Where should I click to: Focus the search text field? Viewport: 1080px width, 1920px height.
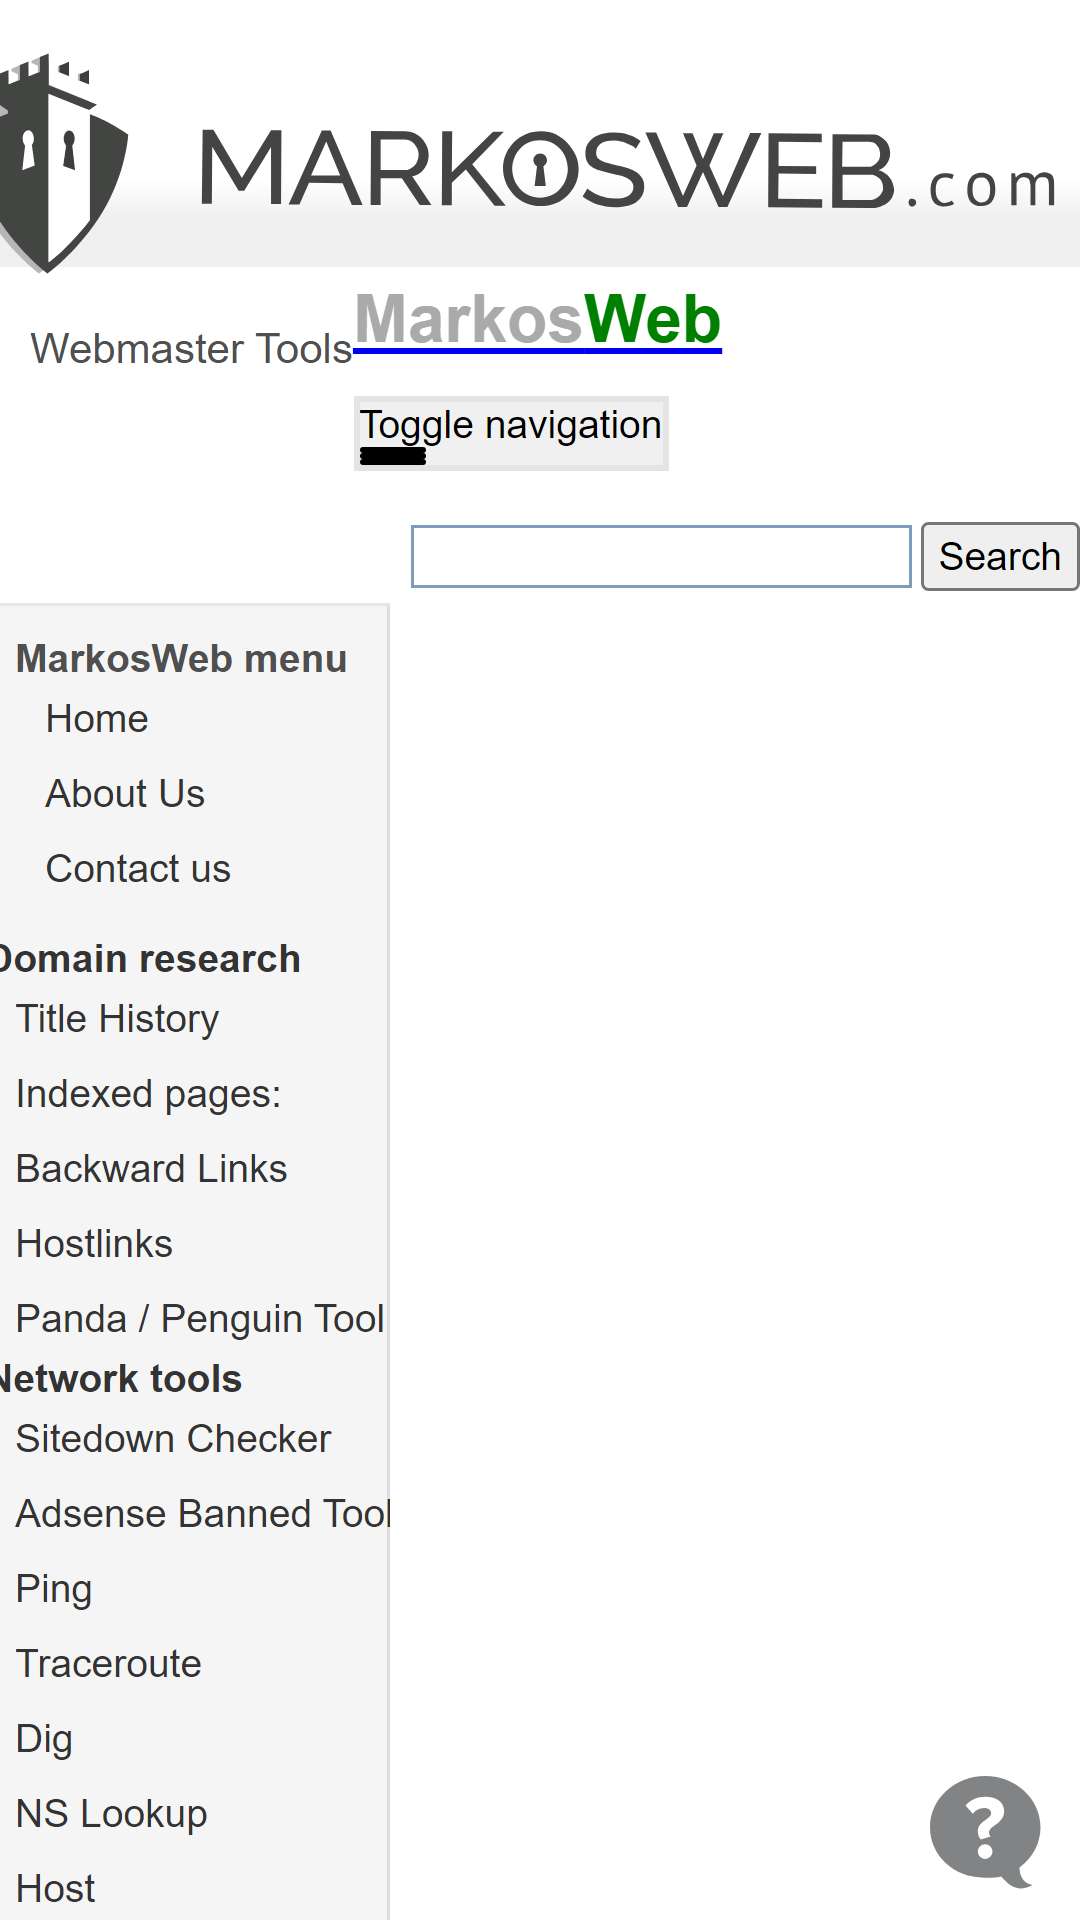(661, 556)
